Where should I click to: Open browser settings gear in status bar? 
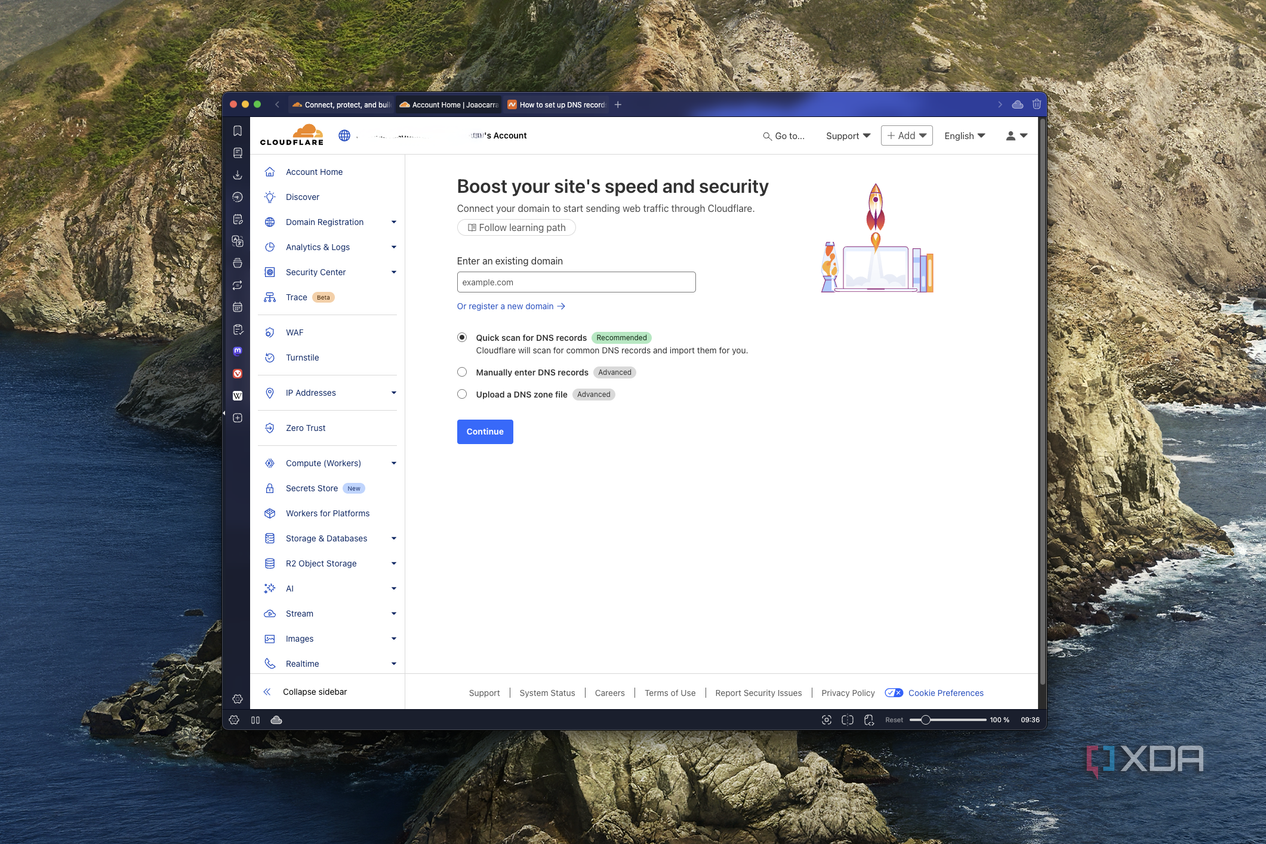(x=234, y=719)
